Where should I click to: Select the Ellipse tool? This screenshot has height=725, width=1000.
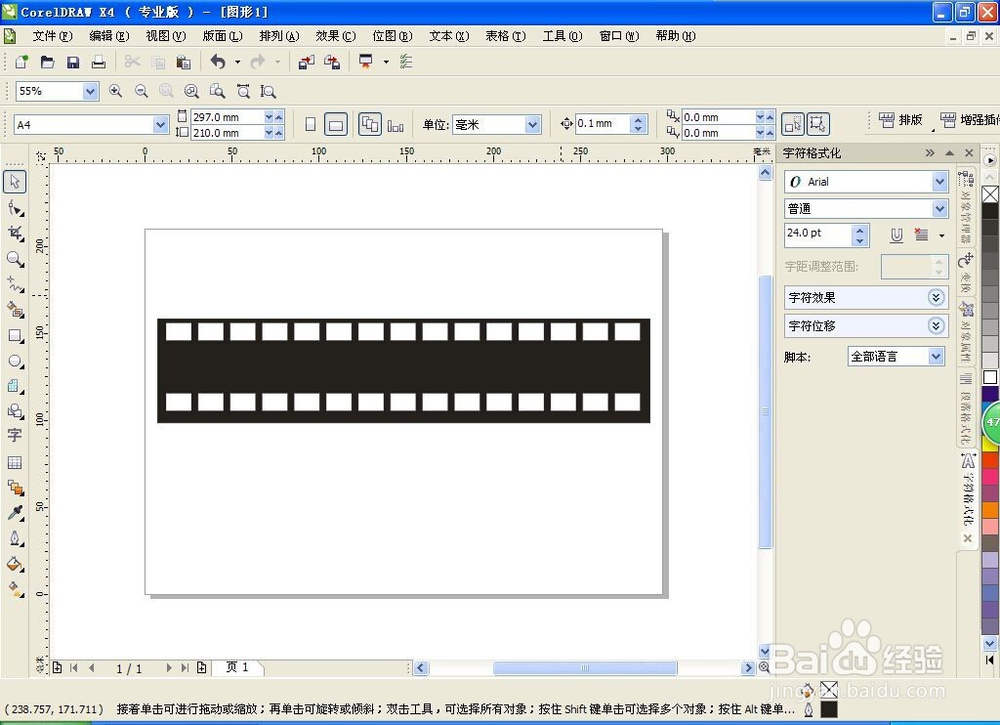tap(15, 361)
